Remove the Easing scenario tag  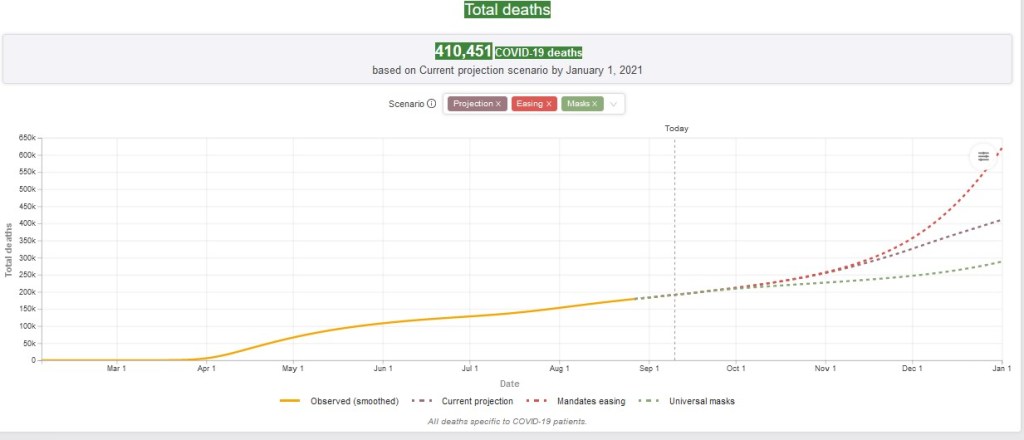[x=548, y=104]
